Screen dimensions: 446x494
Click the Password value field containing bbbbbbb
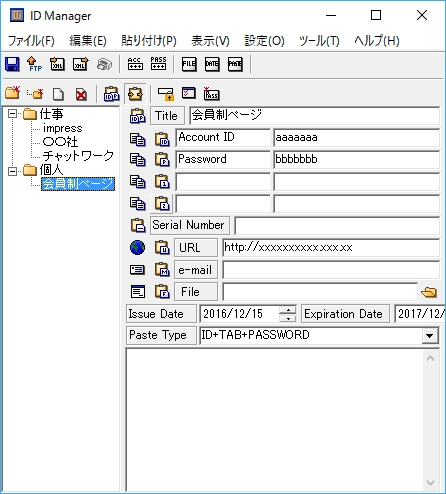(356, 160)
